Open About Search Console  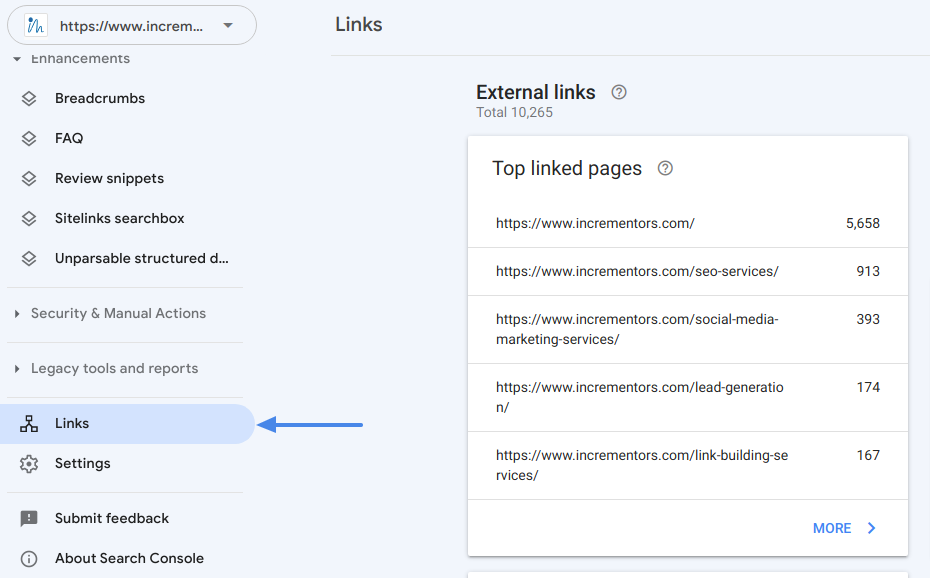point(128,558)
